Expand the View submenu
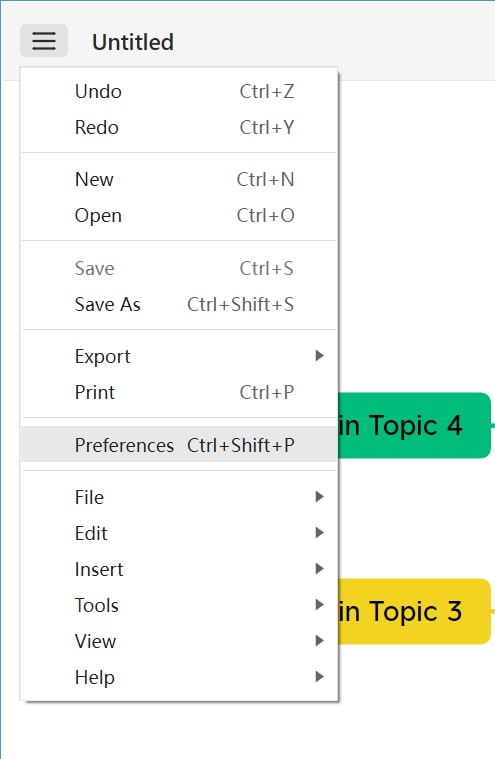The width and height of the screenshot is (495, 759). tap(179, 641)
